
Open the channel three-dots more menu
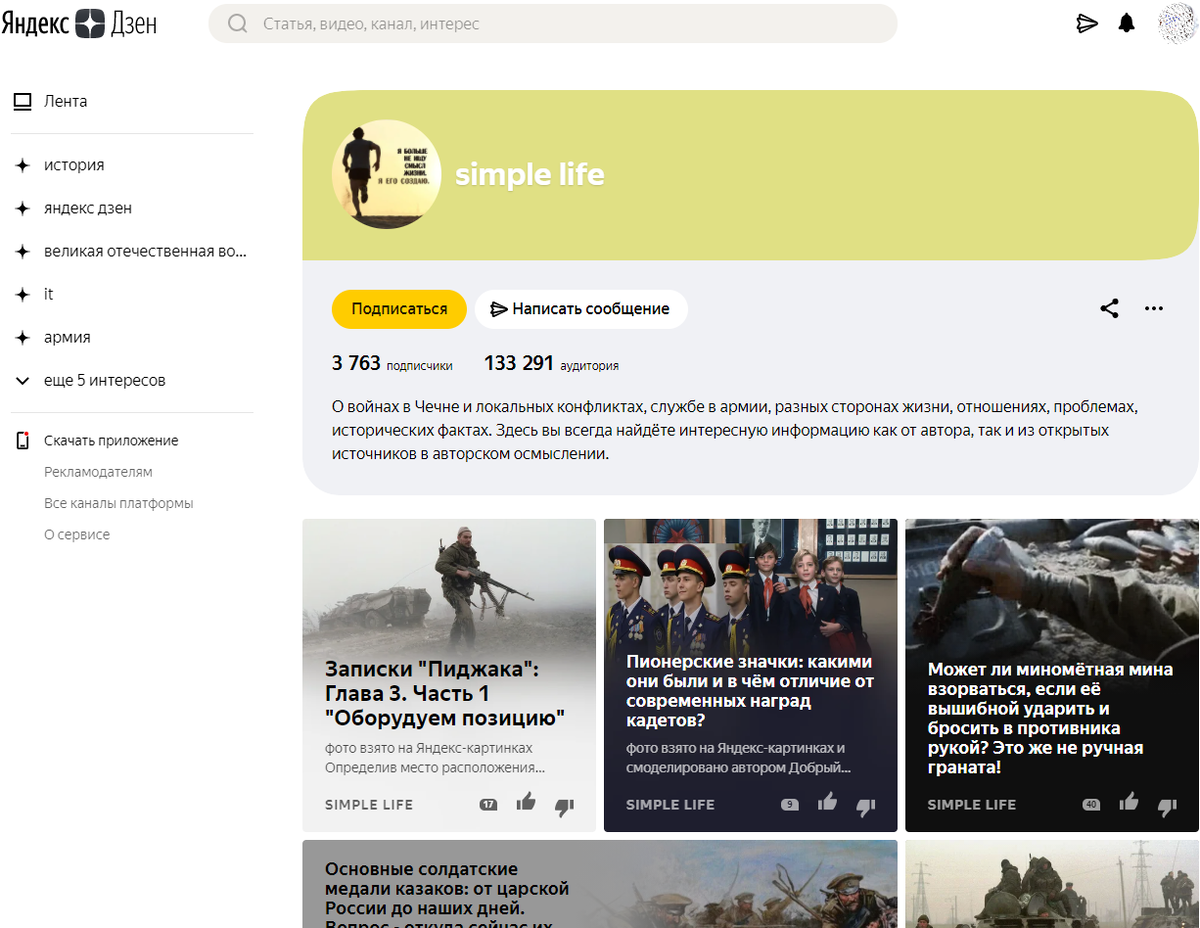tap(1154, 308)
